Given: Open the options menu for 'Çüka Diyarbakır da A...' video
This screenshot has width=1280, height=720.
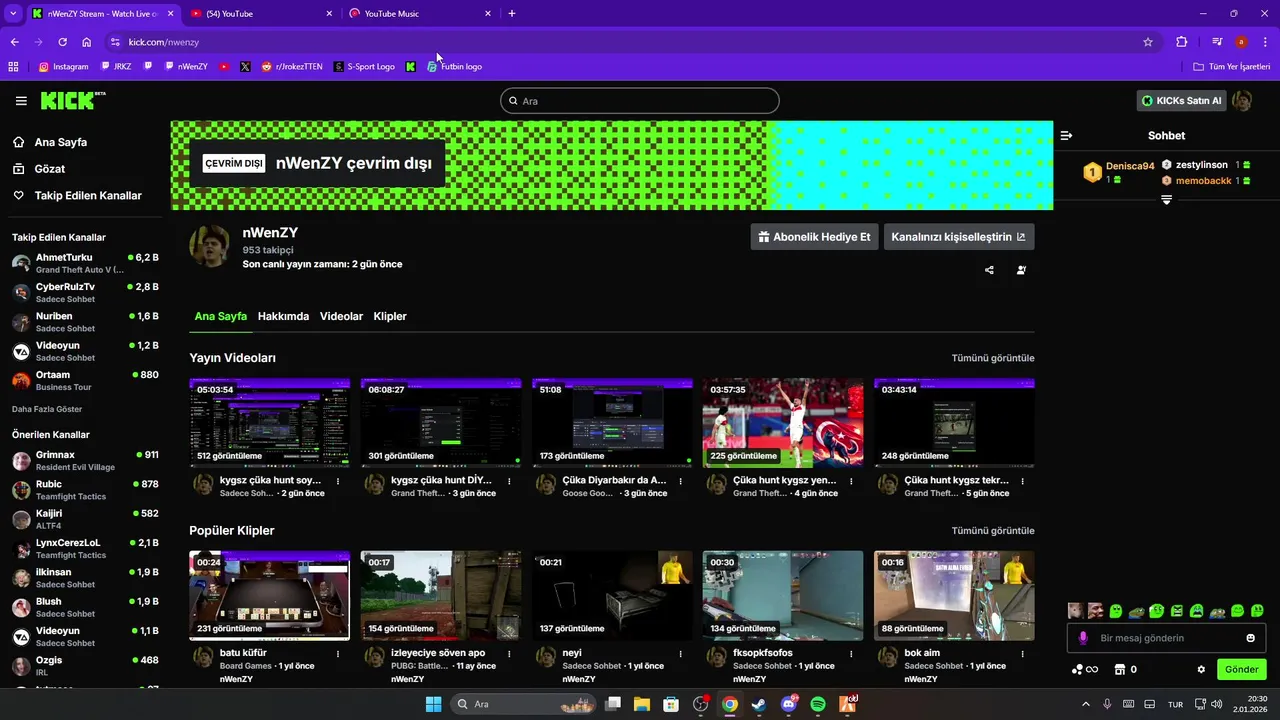Looking at the screenshot, I should 681,481.
